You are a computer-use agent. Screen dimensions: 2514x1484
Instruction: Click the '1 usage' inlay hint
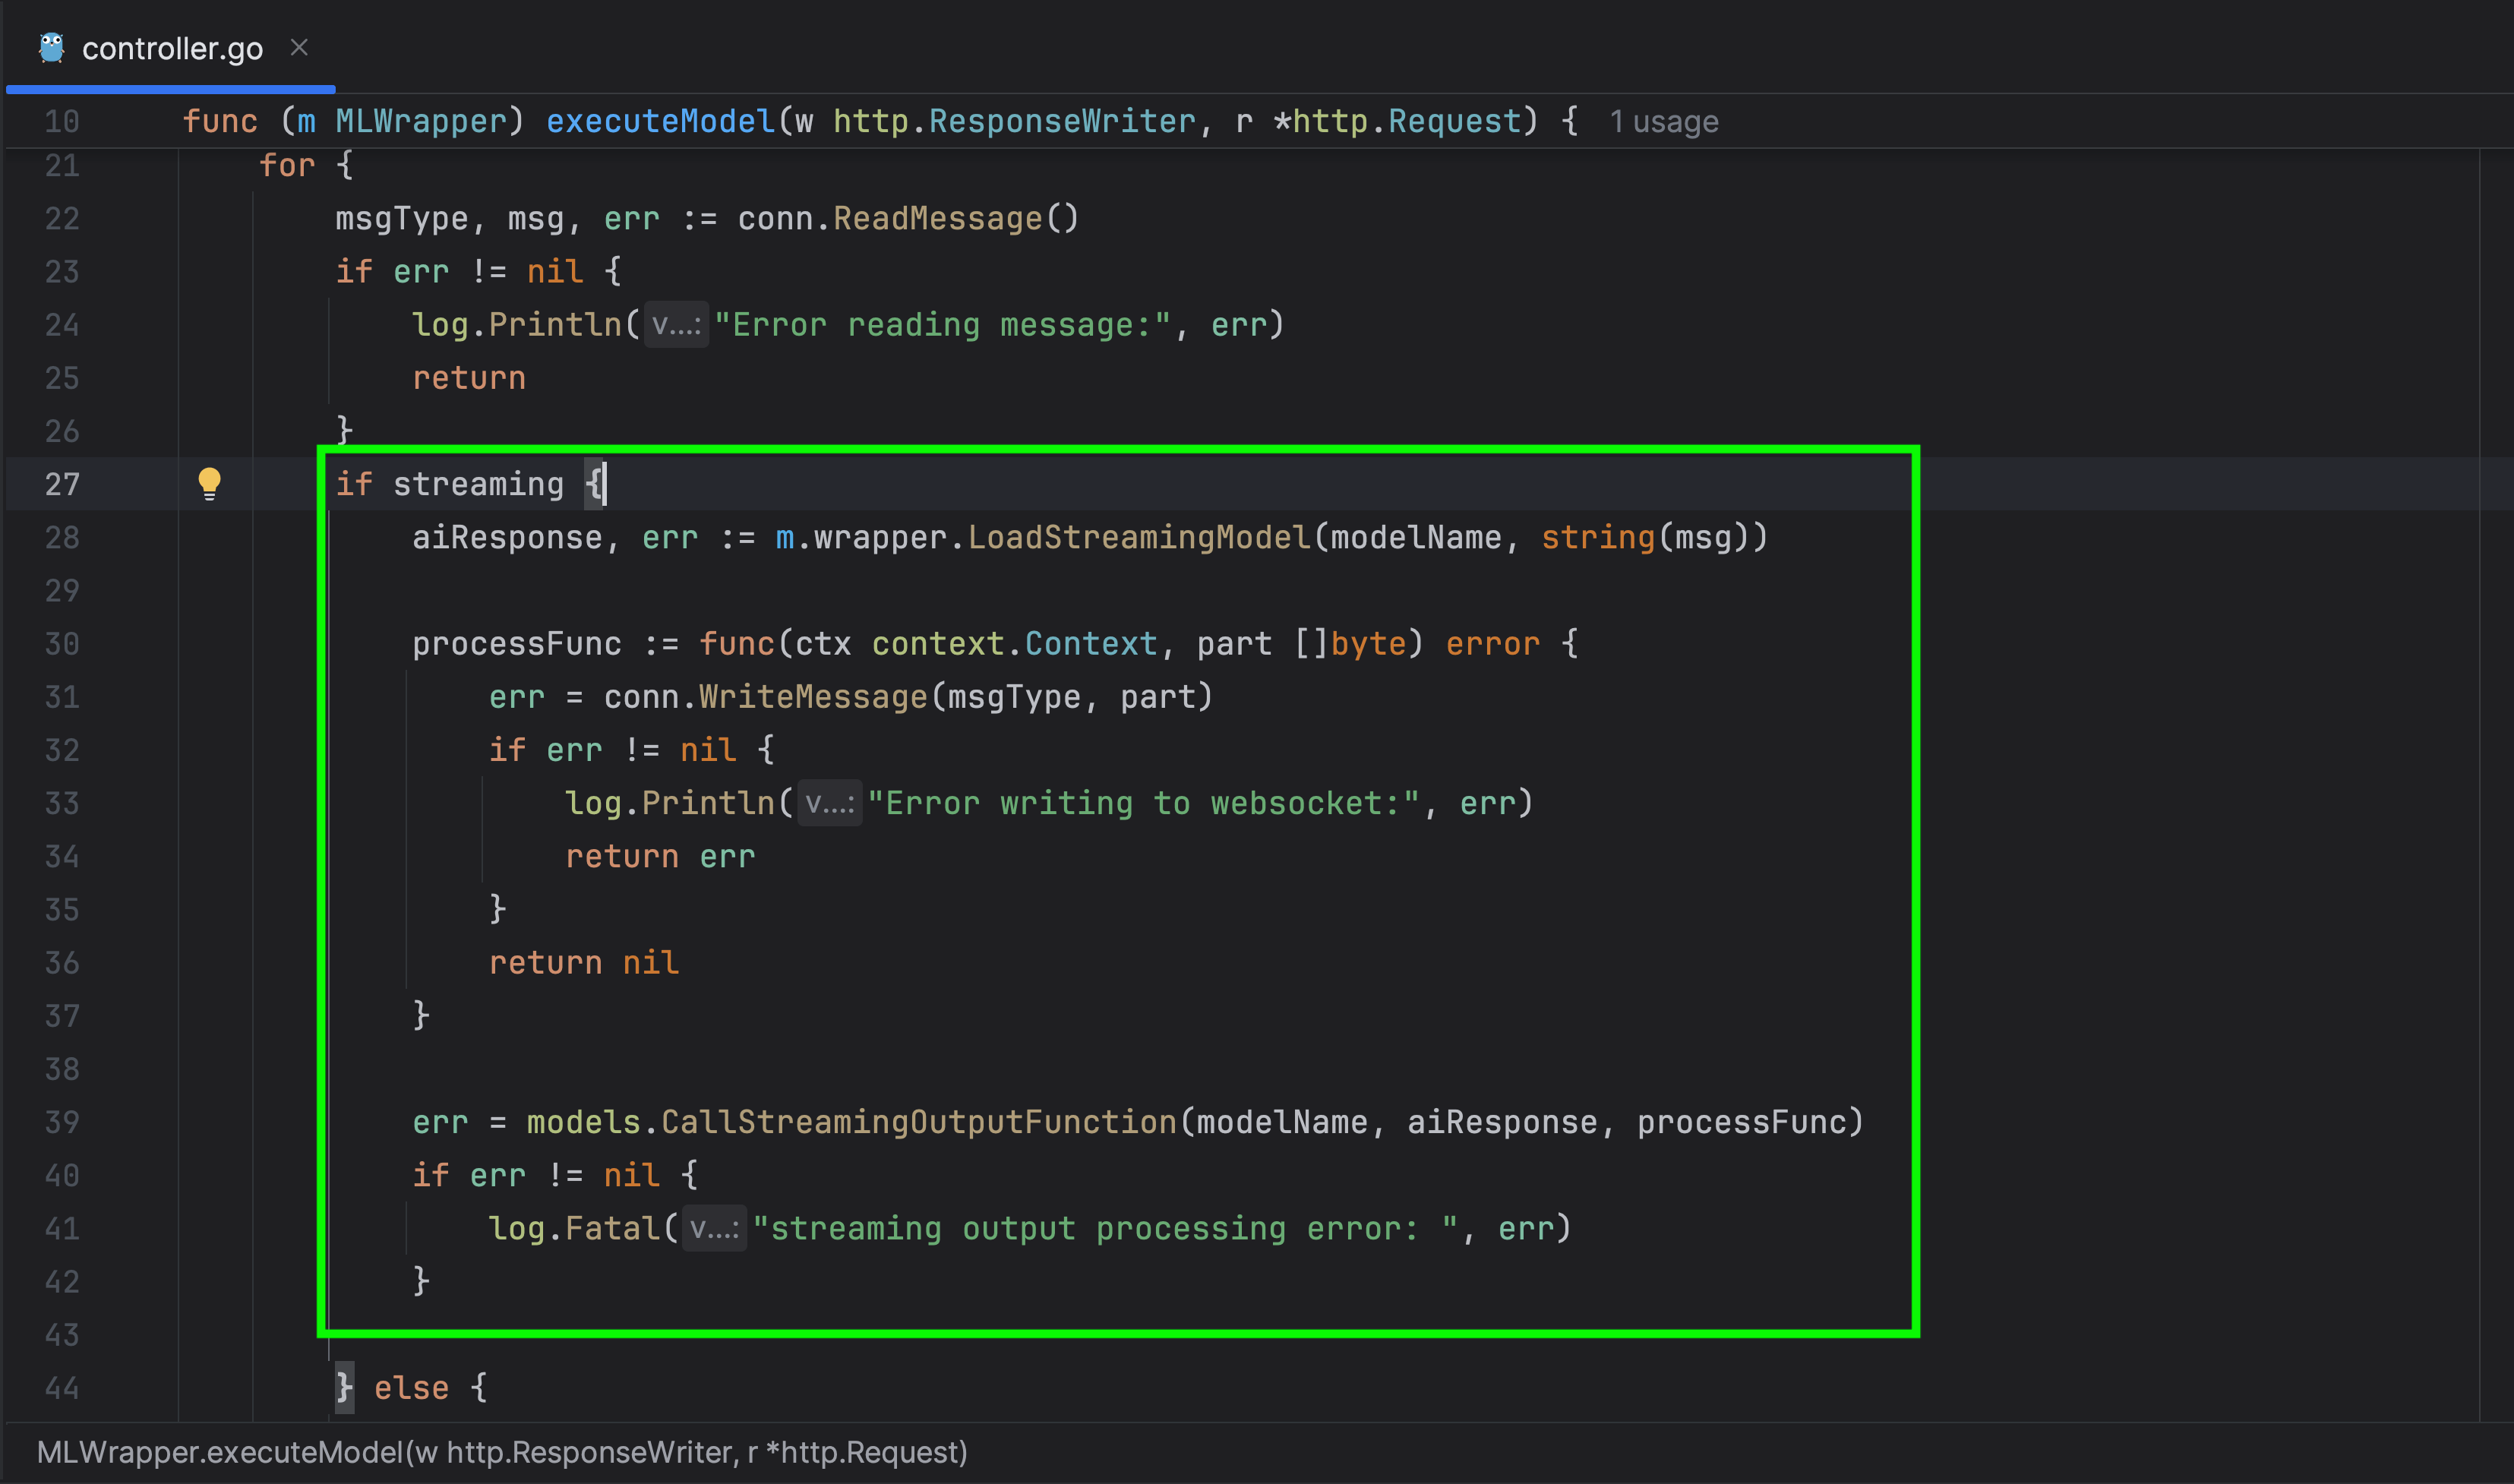point(1663,122)
